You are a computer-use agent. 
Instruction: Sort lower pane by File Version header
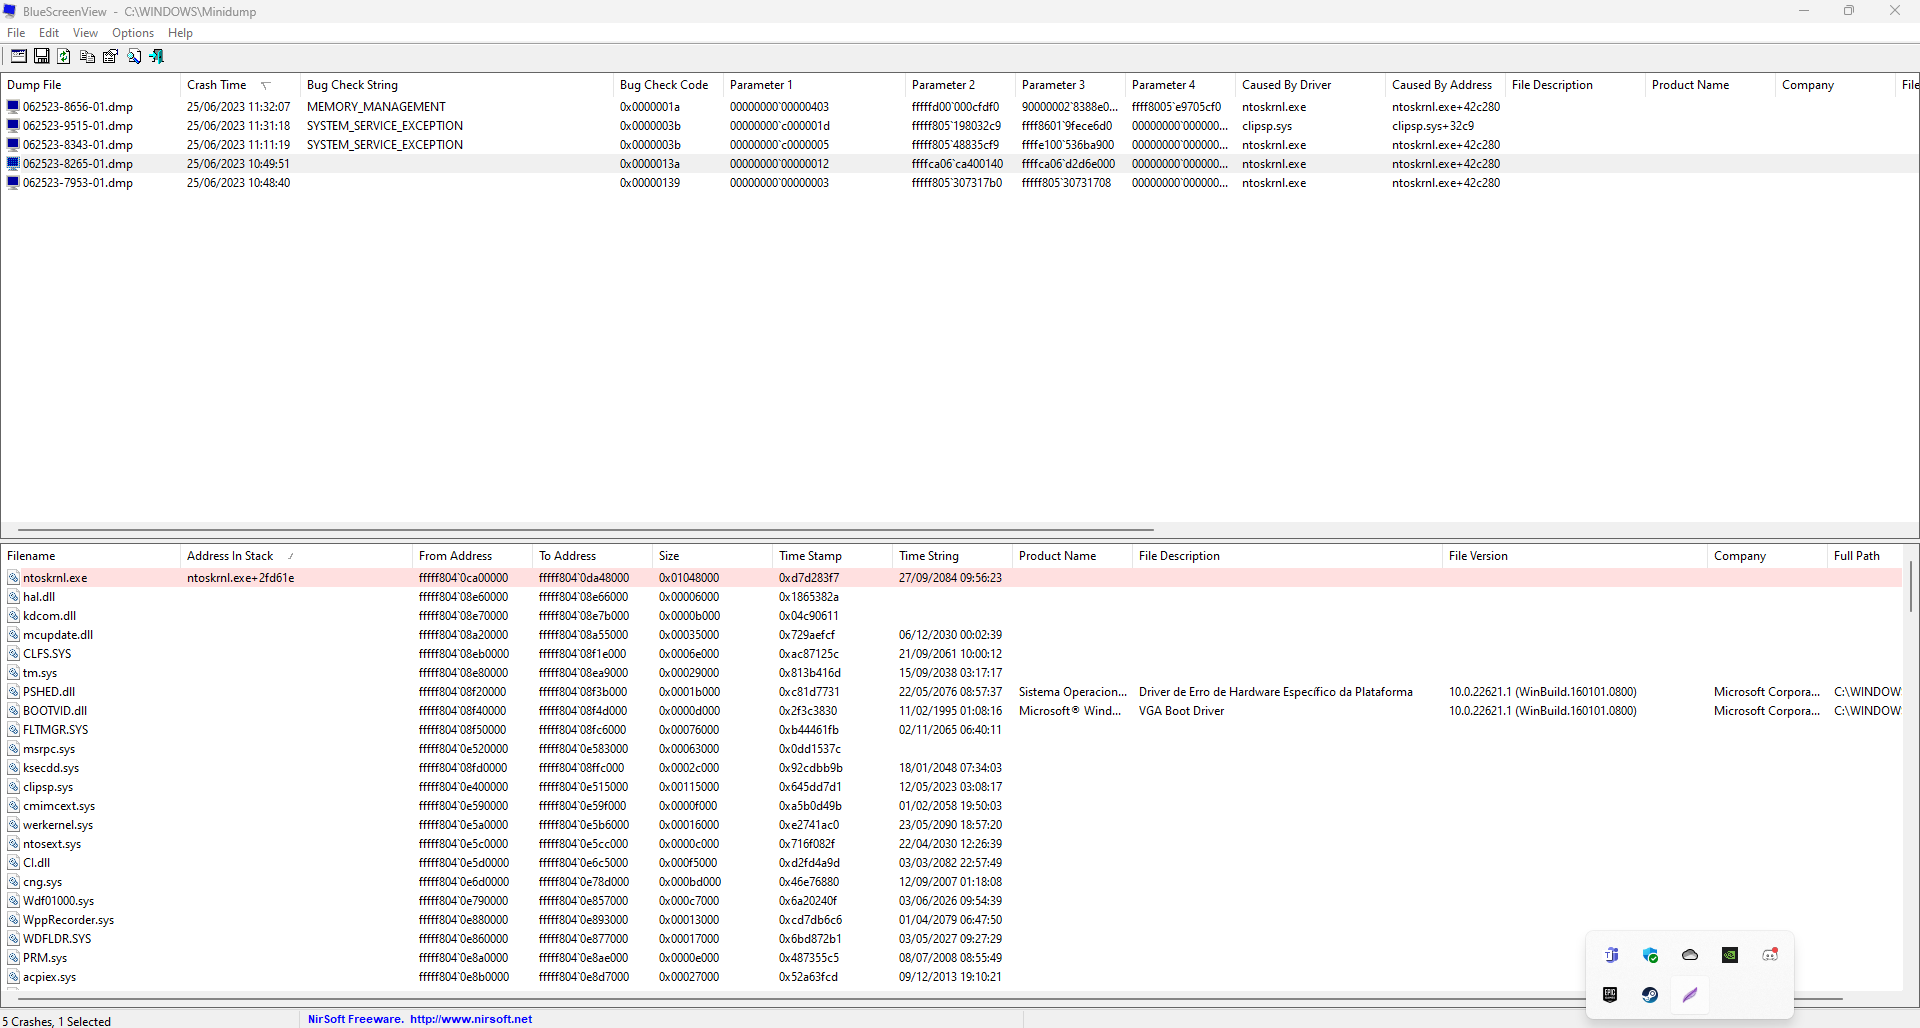[x=1575, y=556]
